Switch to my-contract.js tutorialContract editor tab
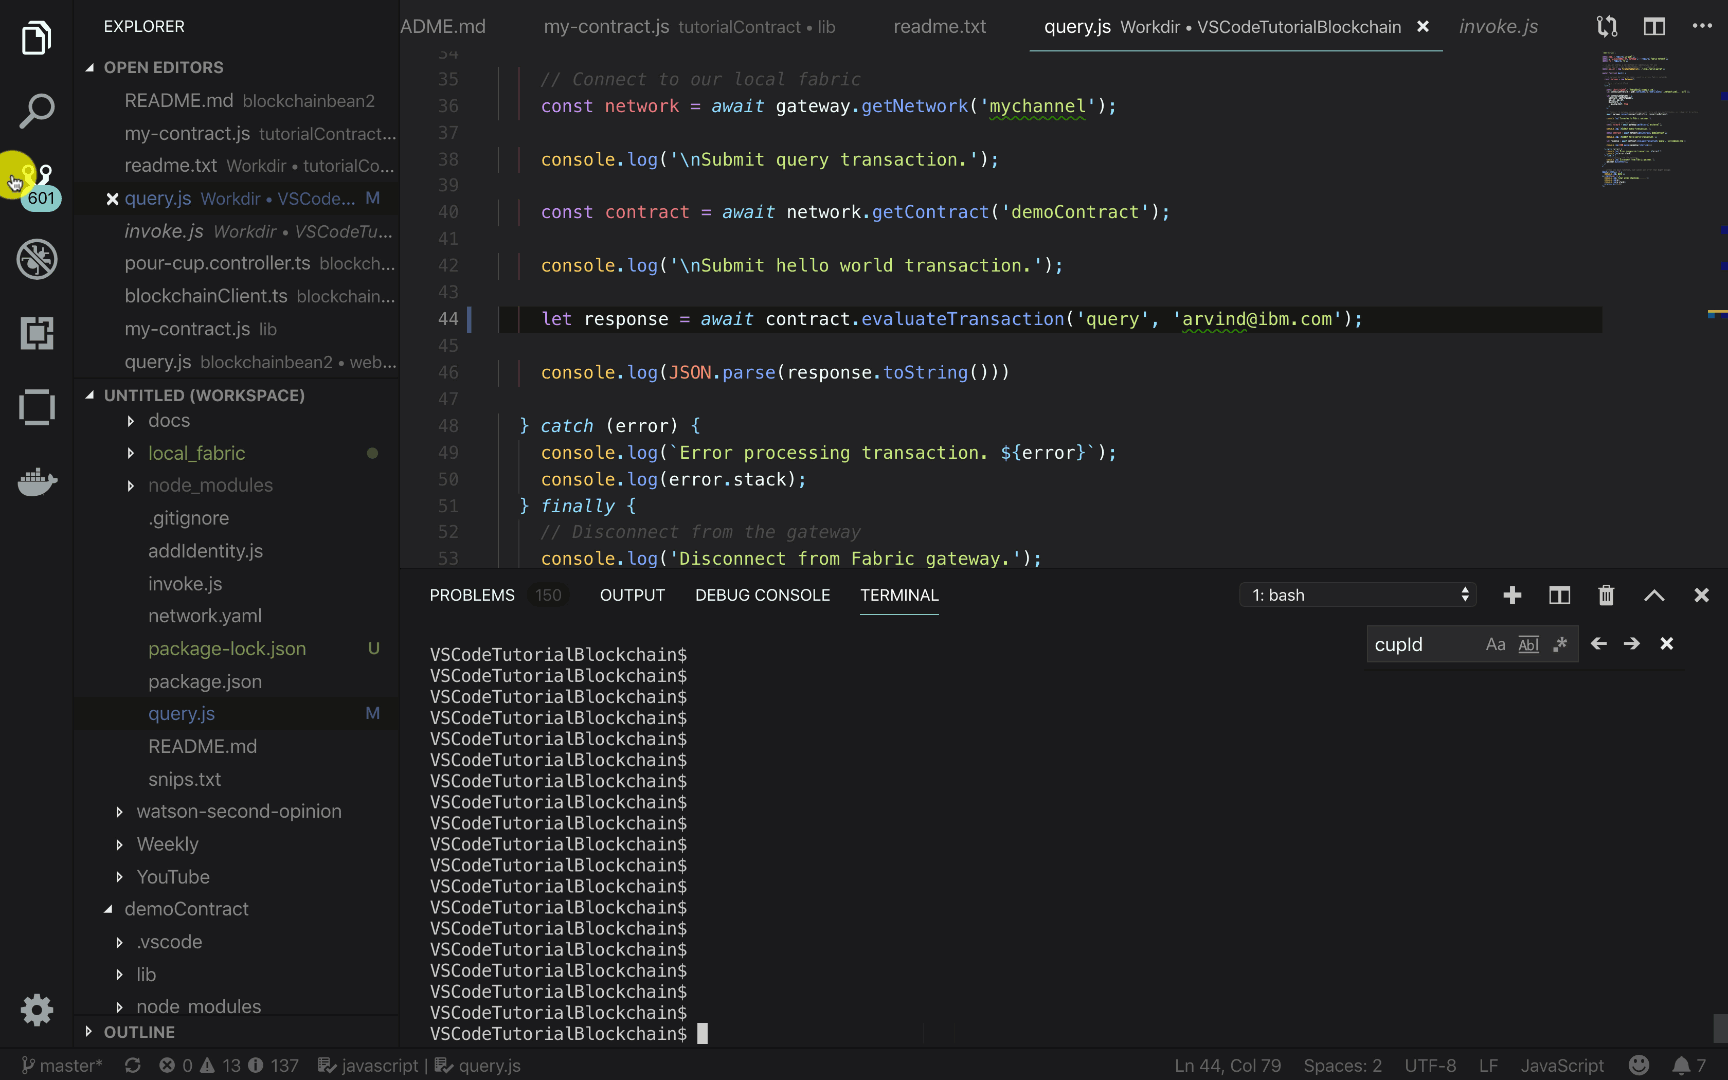This screenshot has width=1728, height=1080. pyautogui.click(x=689, y=27)
